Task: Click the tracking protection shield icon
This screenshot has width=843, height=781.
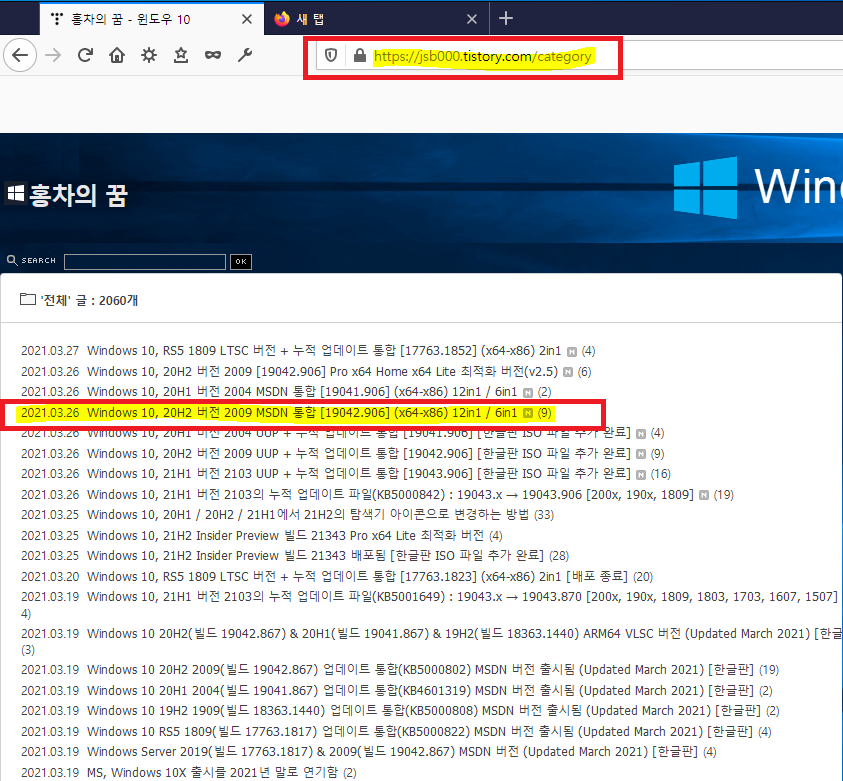Action: coord(331,55)
